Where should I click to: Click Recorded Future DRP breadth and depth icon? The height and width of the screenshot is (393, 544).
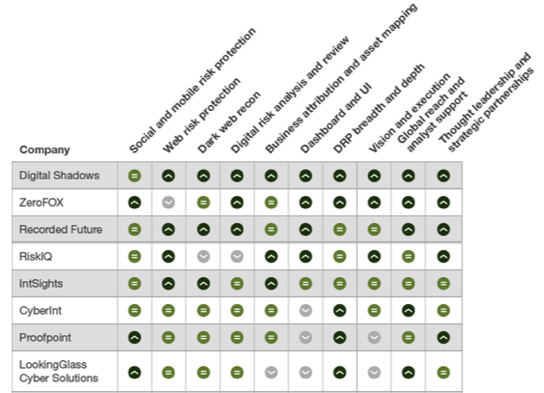(340, 230)
